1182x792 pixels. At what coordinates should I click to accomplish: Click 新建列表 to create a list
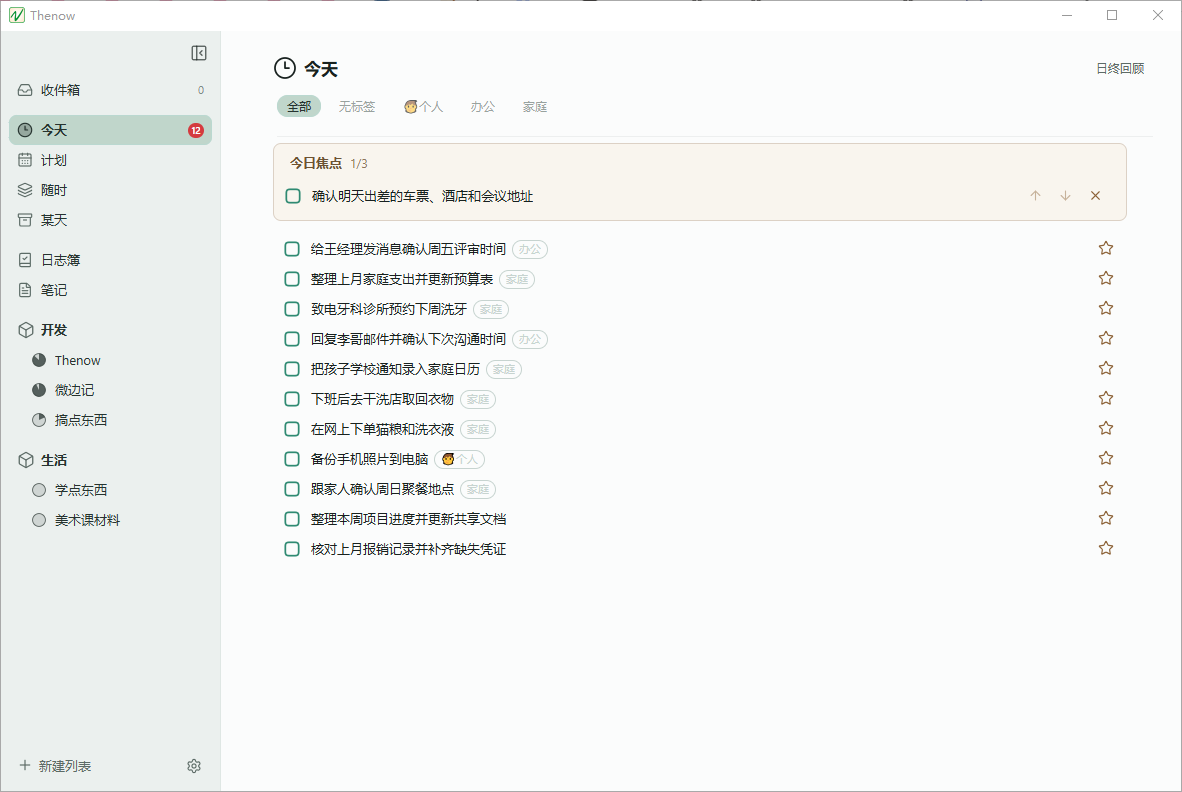[55, 766]
